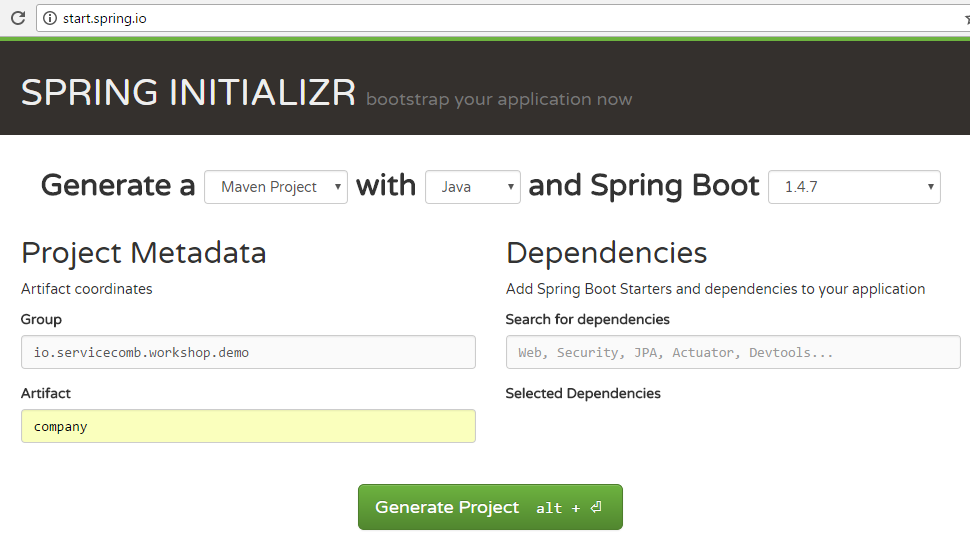Reload the page with the refresh icon
Image resolution: width=970 pixels, height=538 pixels.
(x=18, y=18)
